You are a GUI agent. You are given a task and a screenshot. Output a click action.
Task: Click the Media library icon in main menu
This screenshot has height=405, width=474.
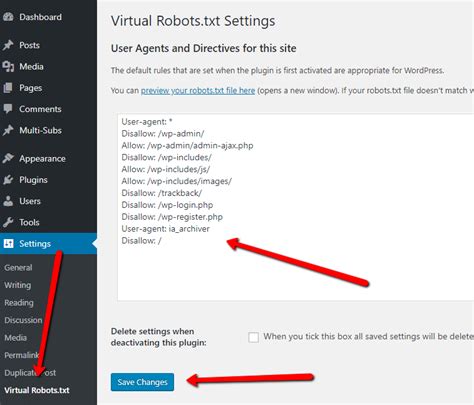tap(8, 66)
